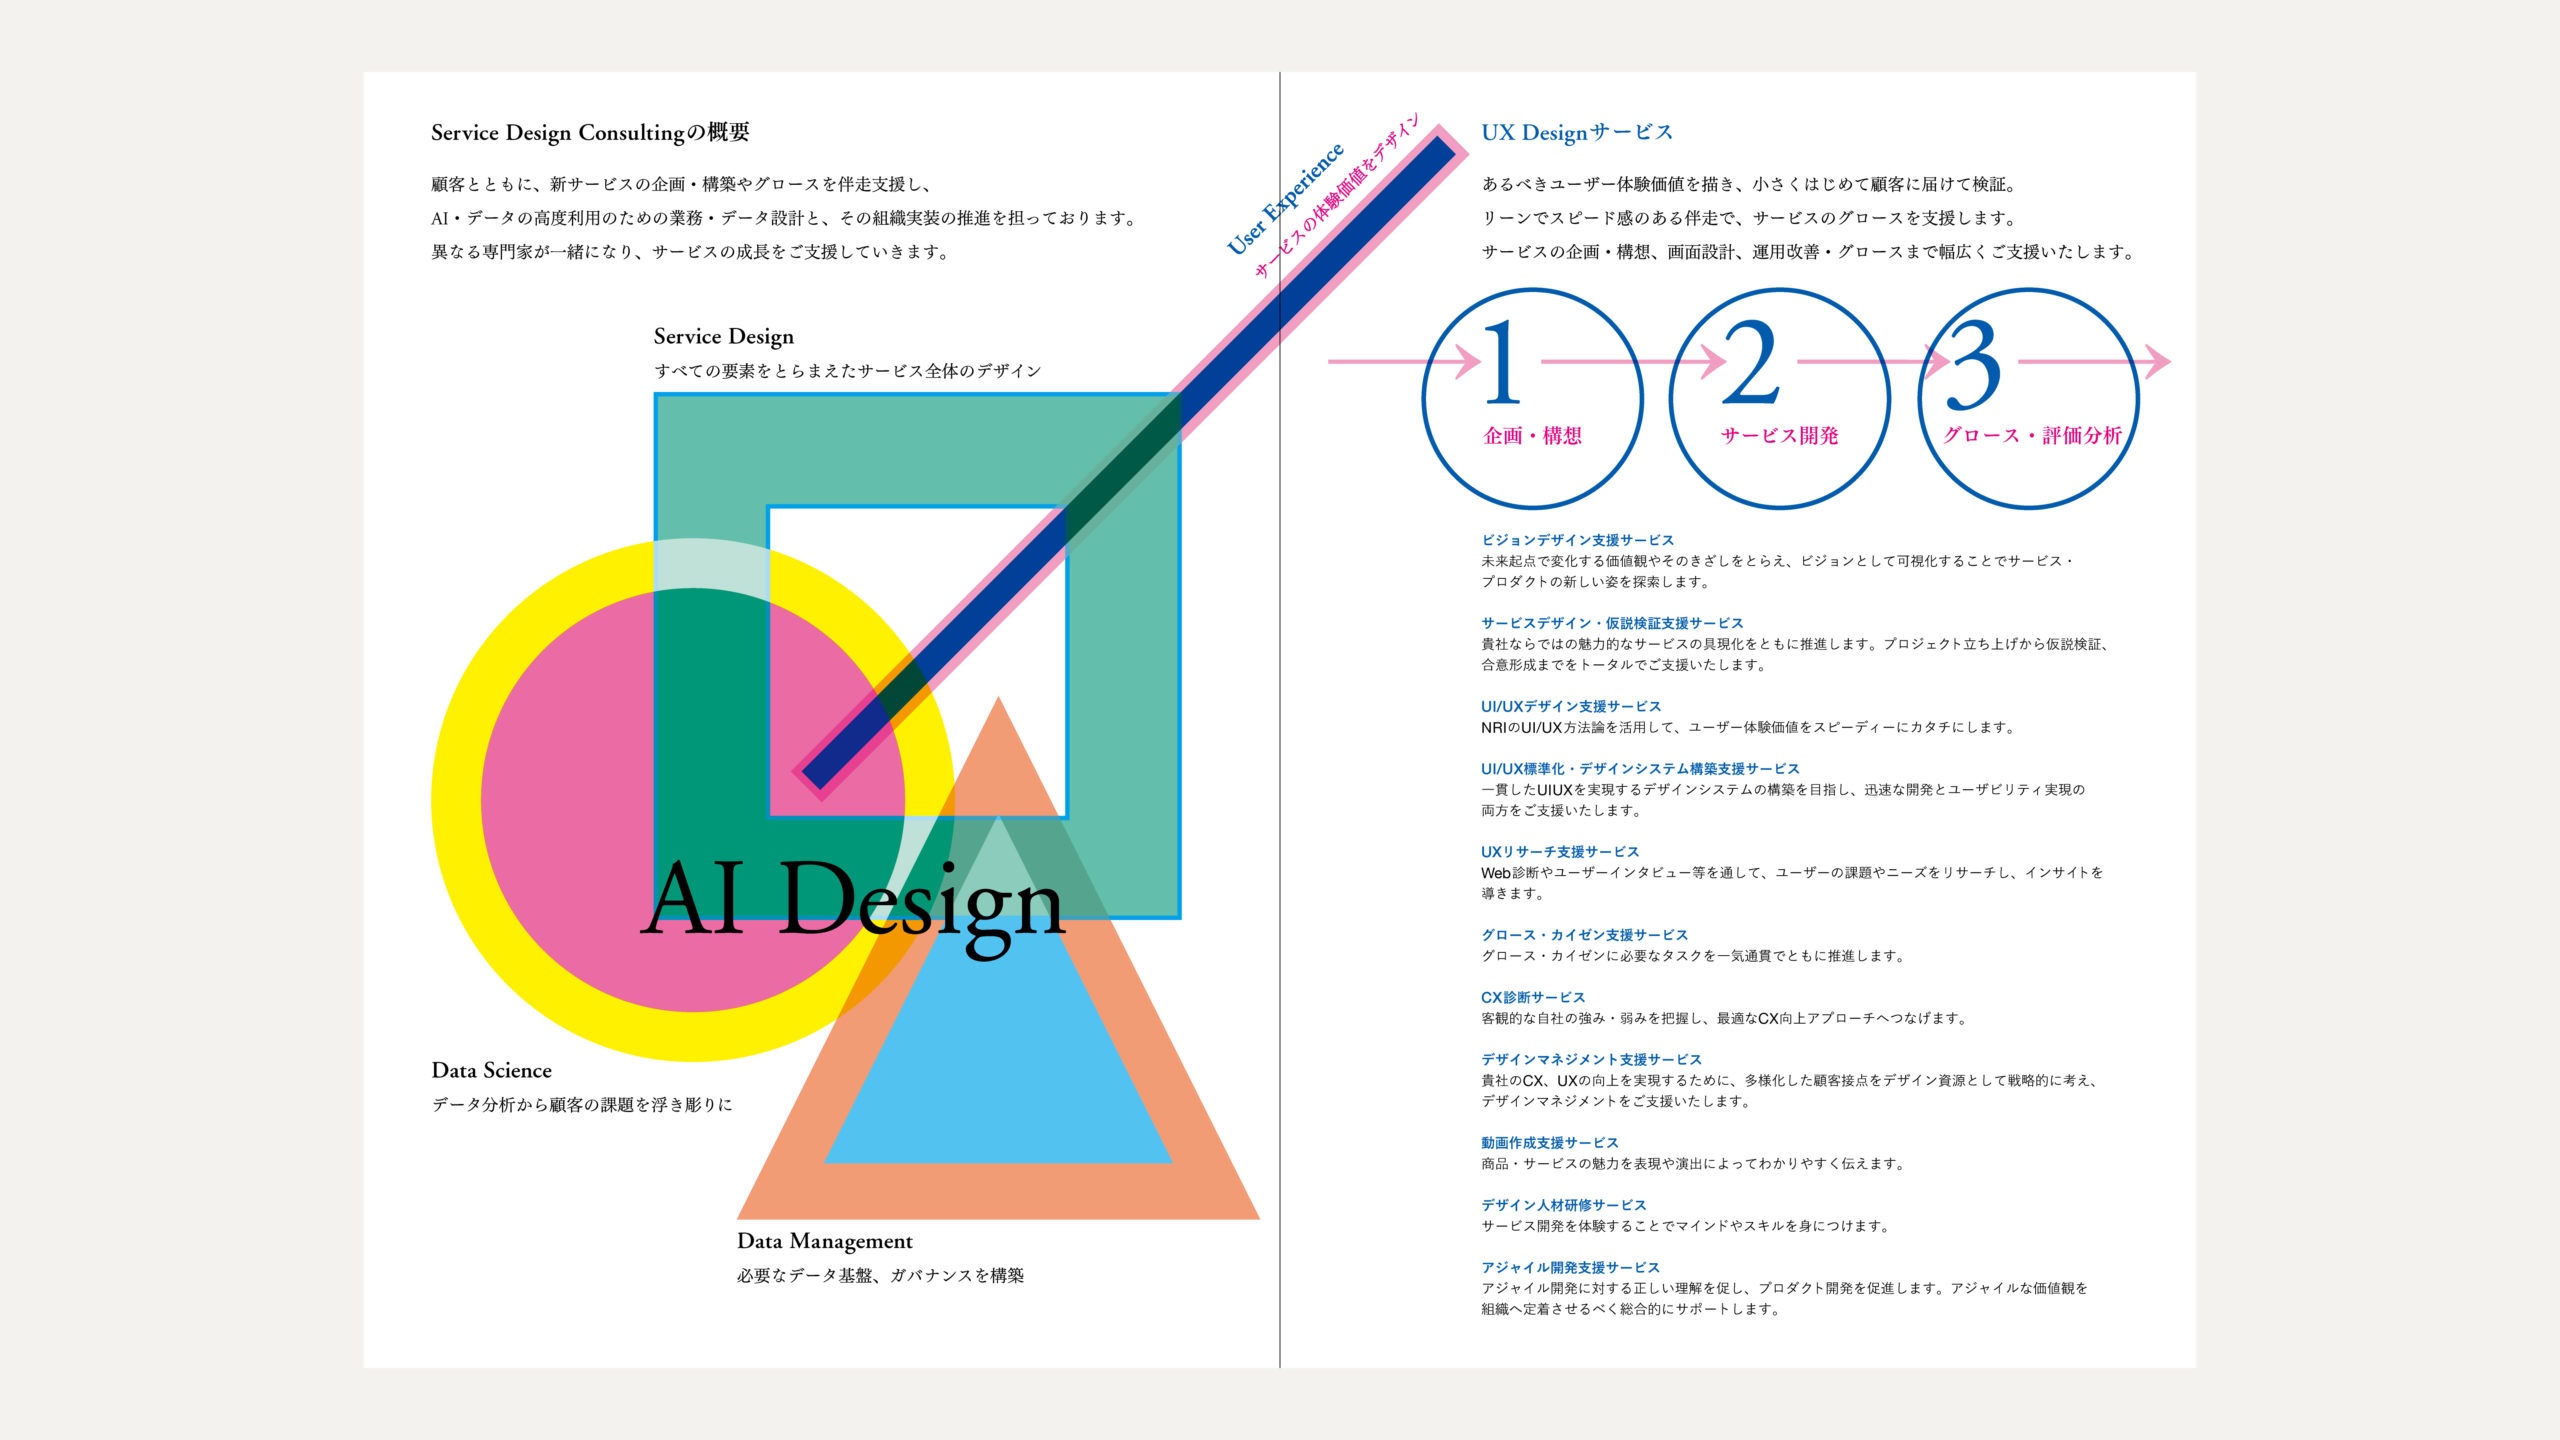
Task: Click CX診断サービス heading
Action: (1533, 997)
